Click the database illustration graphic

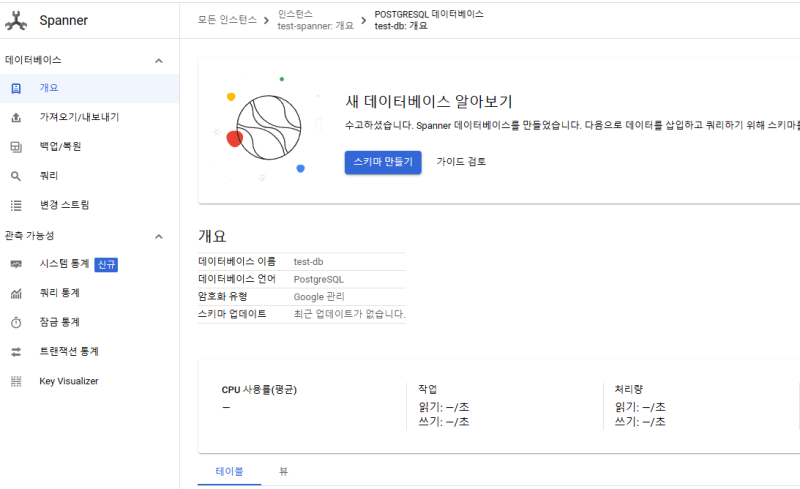coord(268,128)
